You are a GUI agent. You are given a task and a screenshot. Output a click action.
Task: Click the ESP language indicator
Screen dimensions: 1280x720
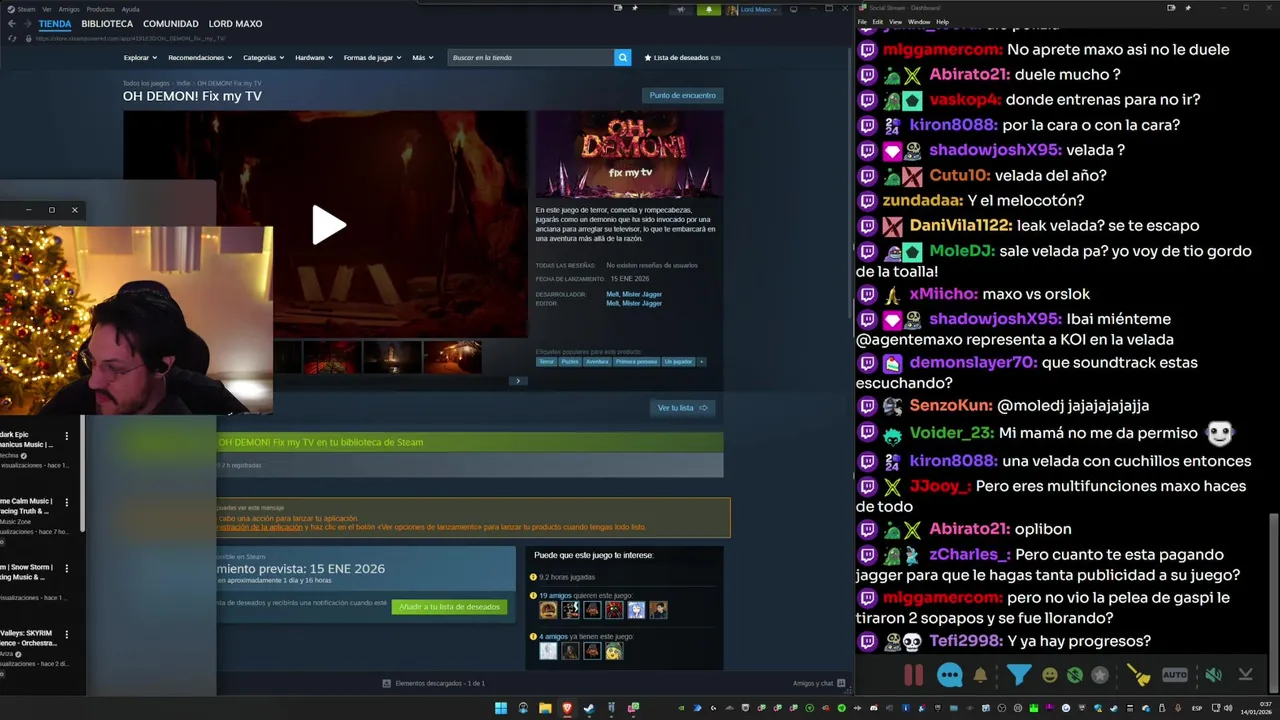point(1197,708)
